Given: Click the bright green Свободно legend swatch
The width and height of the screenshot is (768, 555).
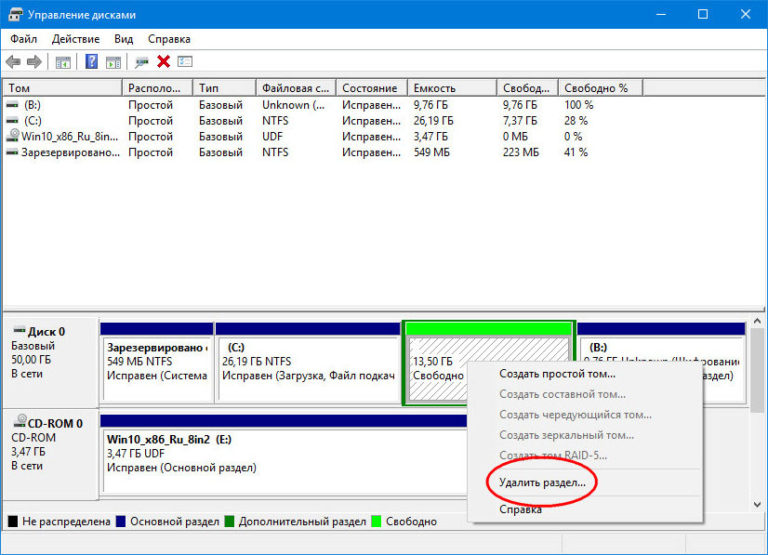Looking at the screenshot, I should tap(377, 521).
